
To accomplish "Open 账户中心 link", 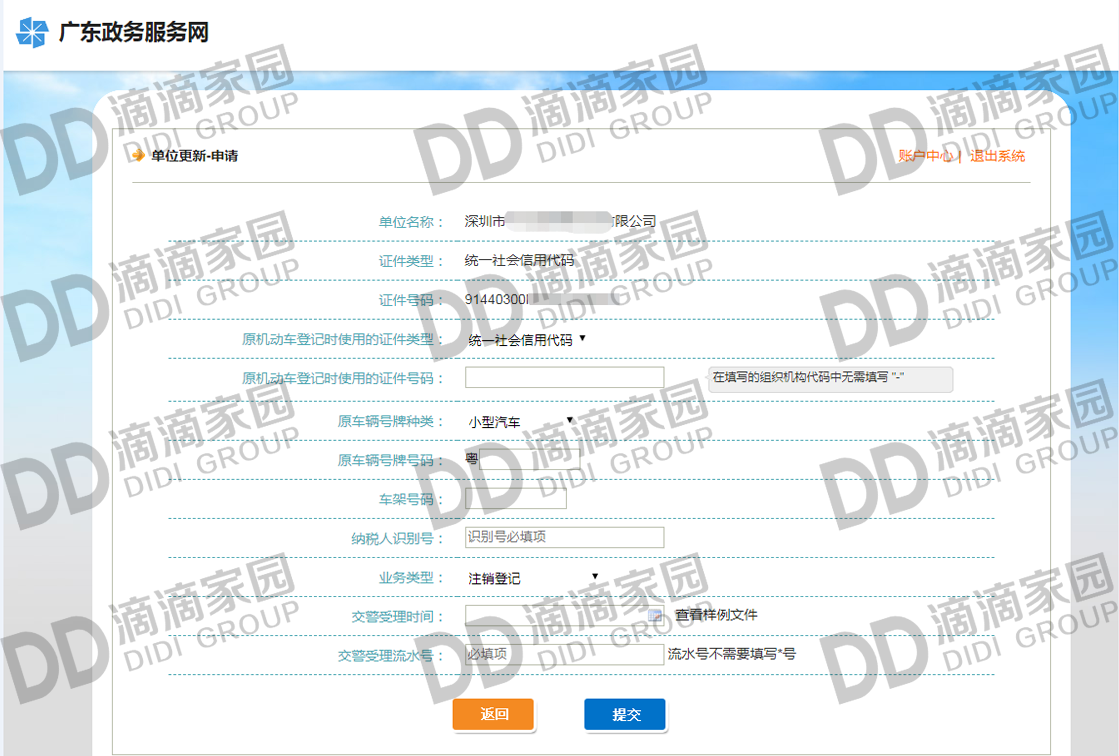I will click(x=926, y=156).
